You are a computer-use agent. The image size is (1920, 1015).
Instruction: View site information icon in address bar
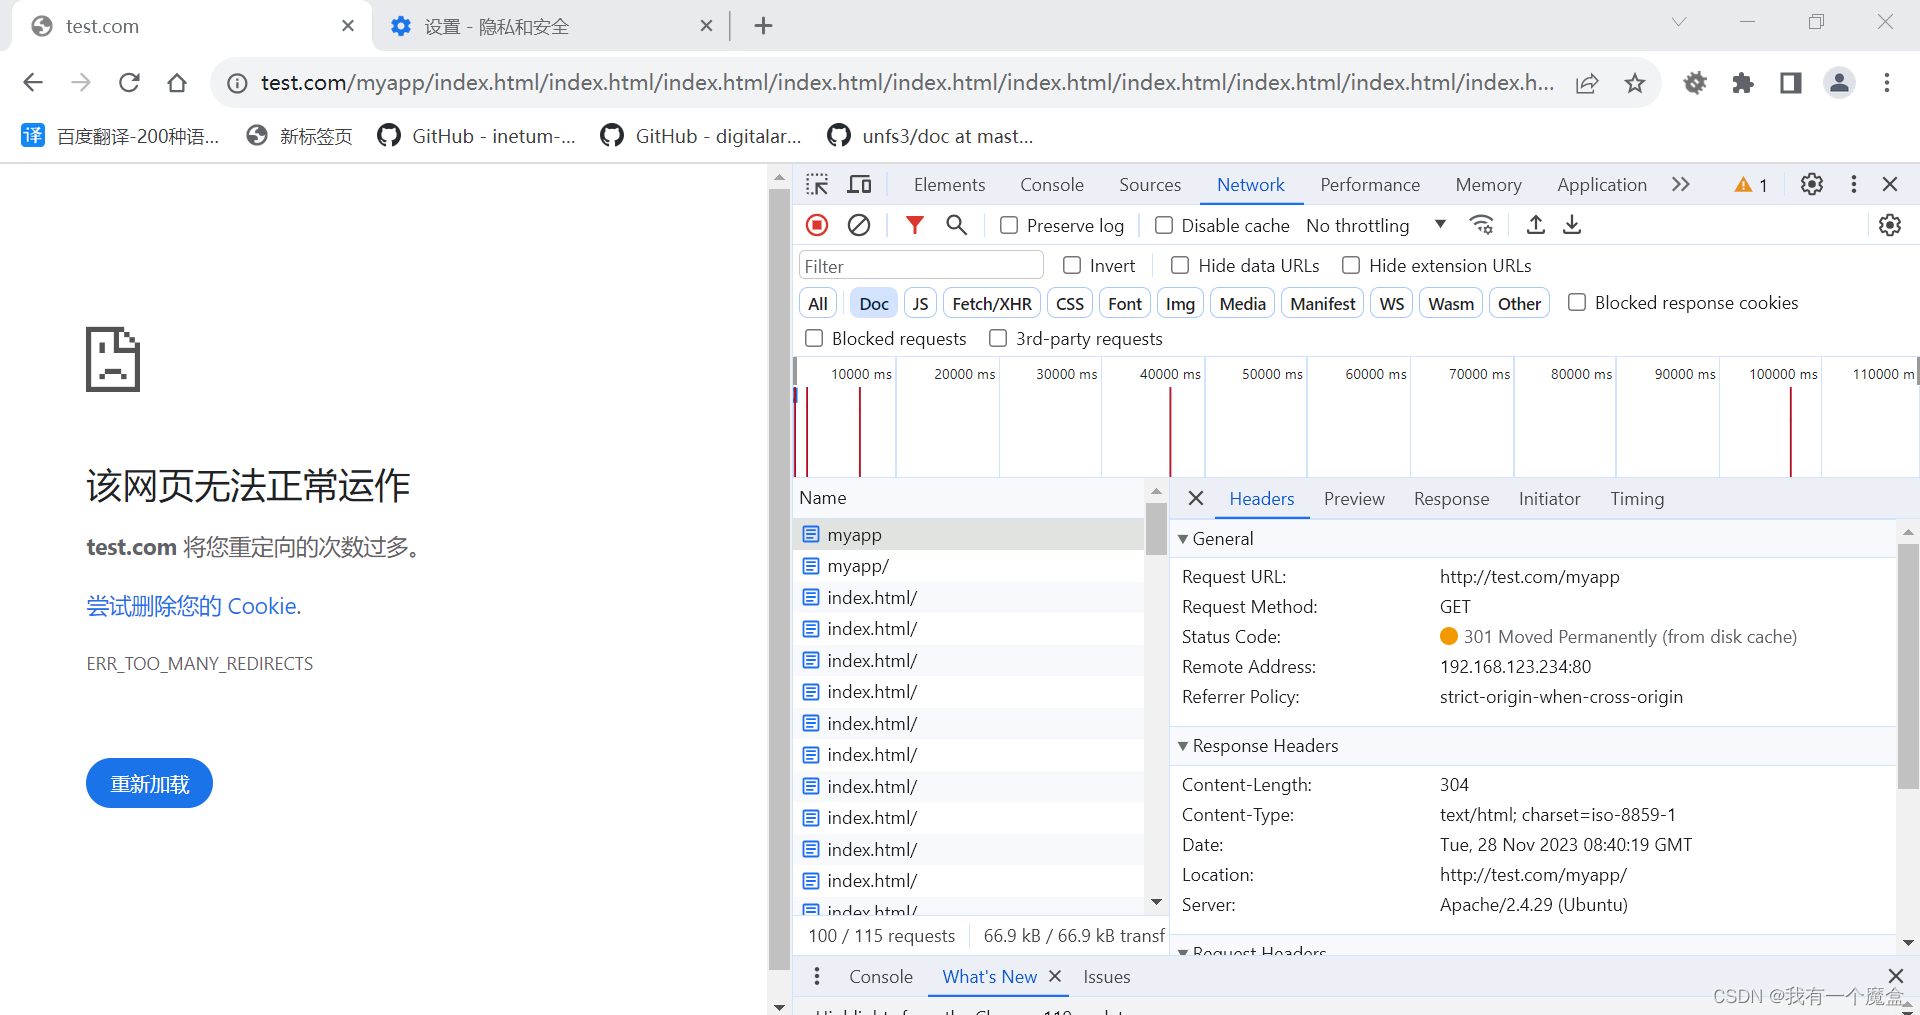pos(238,83)
